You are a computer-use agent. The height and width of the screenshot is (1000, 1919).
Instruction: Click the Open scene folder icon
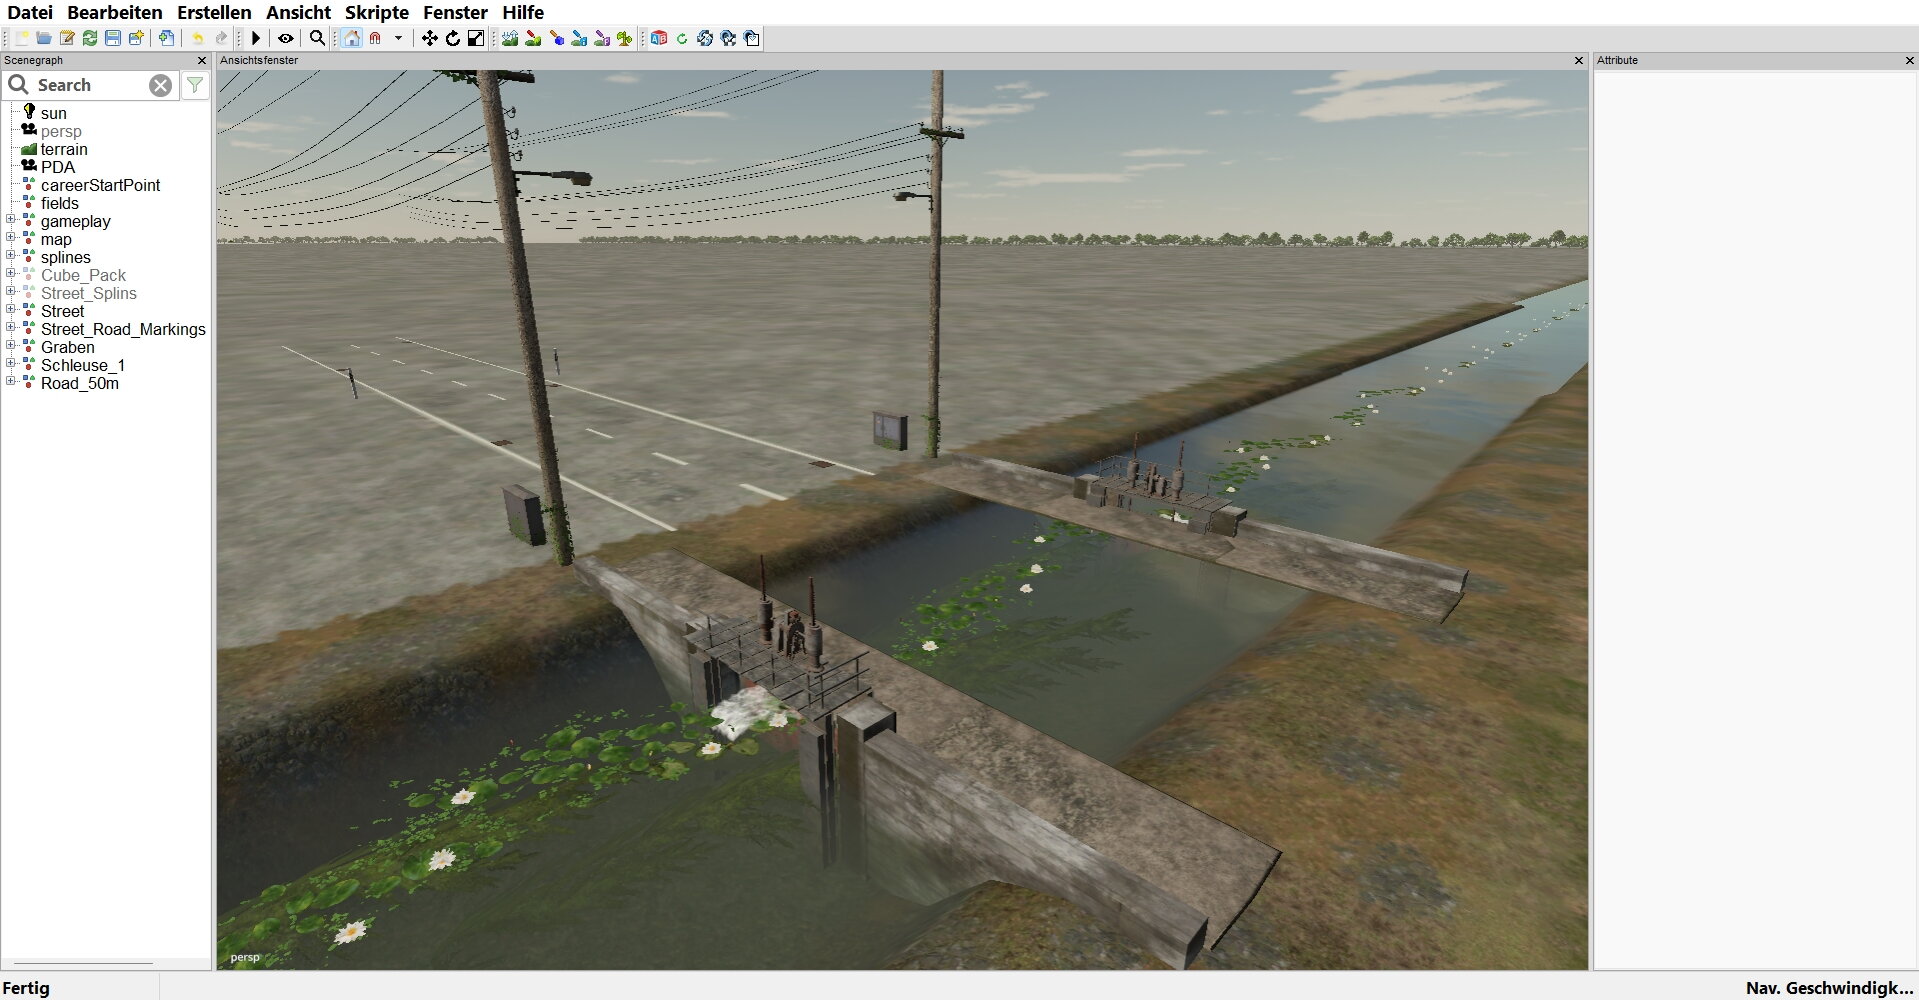coord(44,38)
